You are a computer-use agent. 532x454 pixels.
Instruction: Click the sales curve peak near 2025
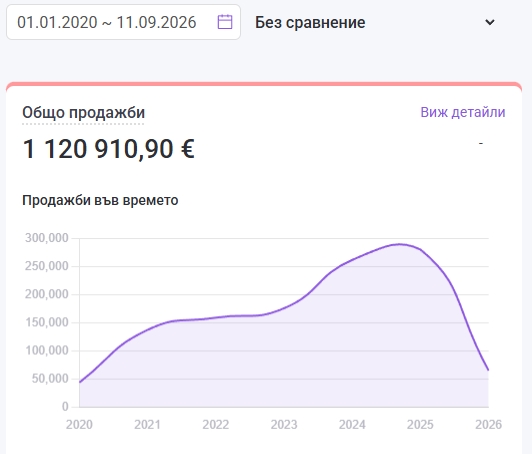(x=399, y=244)
